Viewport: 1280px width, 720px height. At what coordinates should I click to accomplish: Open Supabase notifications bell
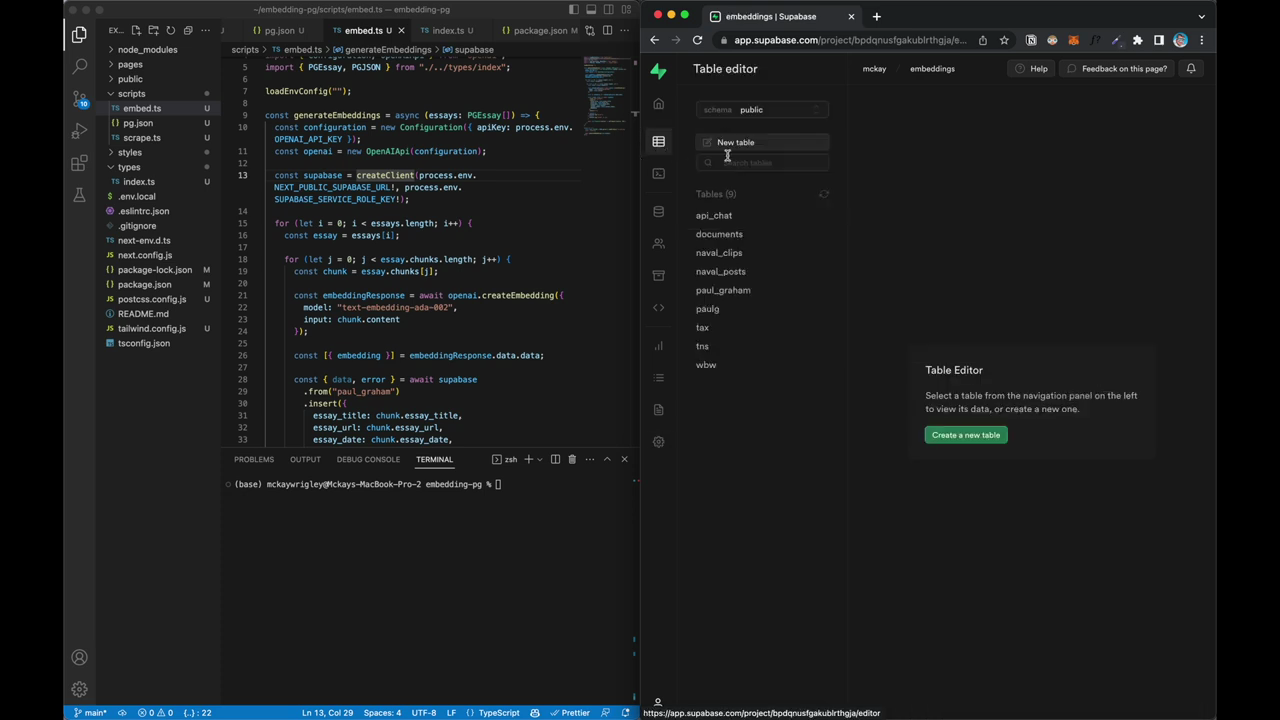[1191, 69]
